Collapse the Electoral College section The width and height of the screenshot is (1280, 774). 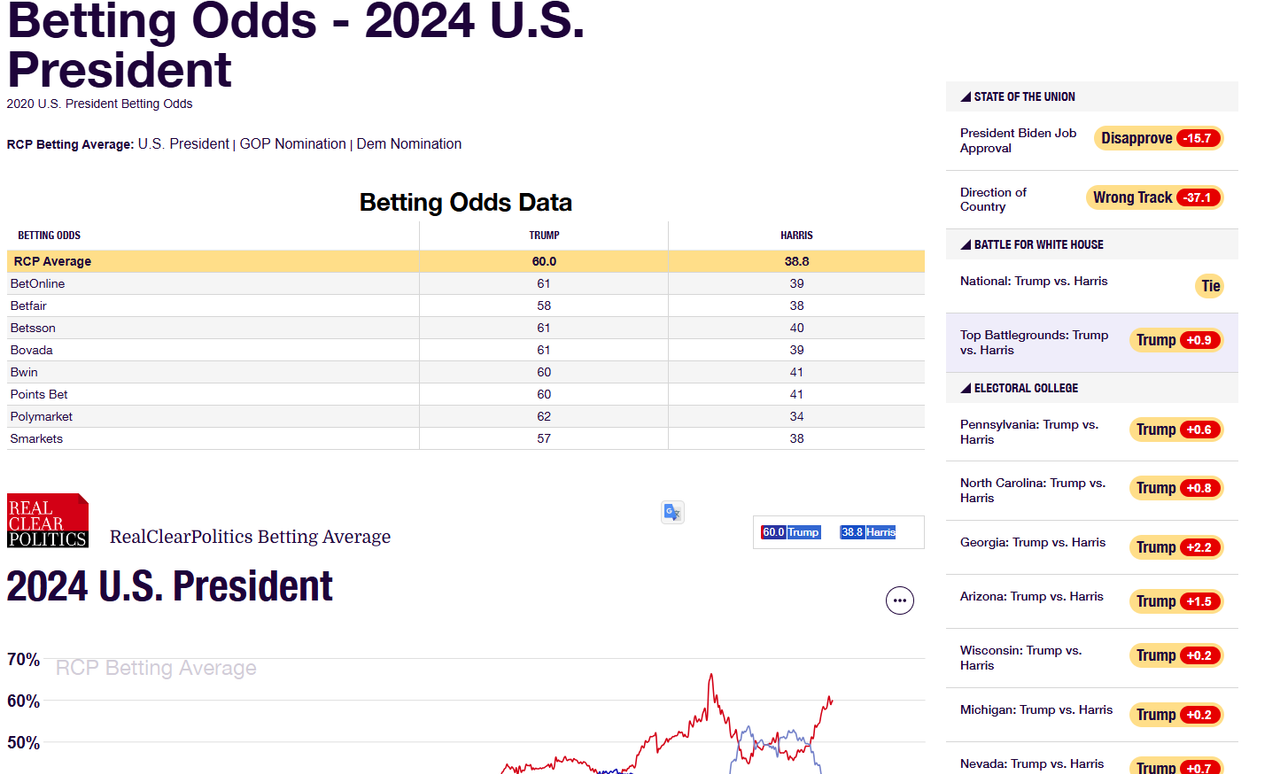point(1019,388)
